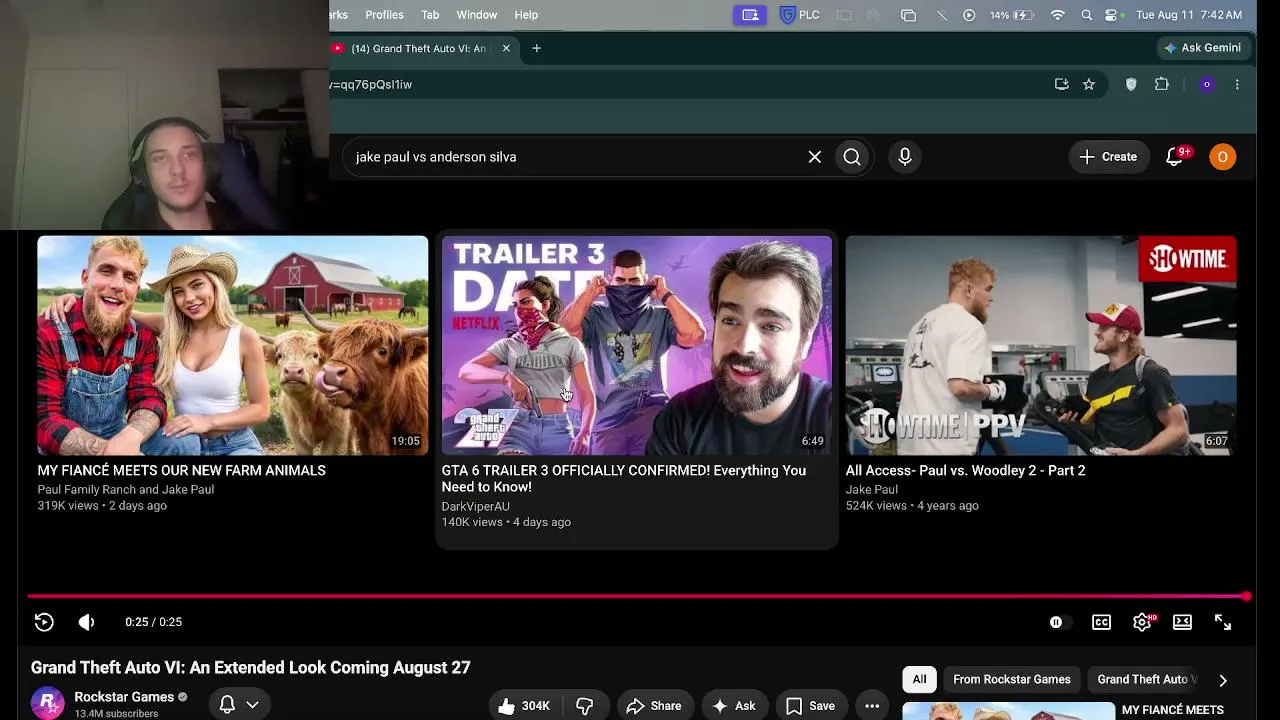Viewport: 1280px width, 720px height.
Task: Click the 304K like count
Action: 536,706
